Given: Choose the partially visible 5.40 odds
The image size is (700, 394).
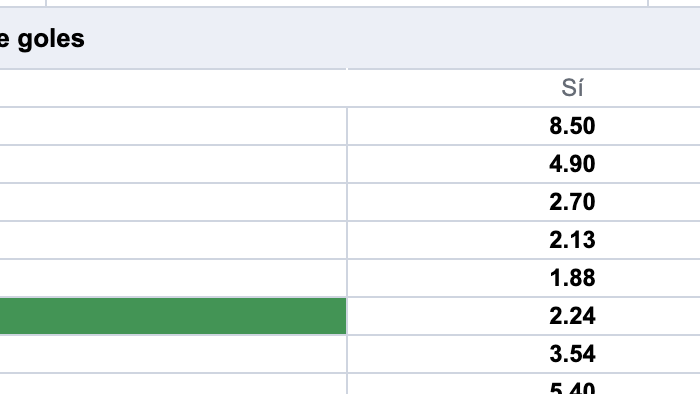Looking at the screenshot, I should pyautogui.click(x=572, y=386).
